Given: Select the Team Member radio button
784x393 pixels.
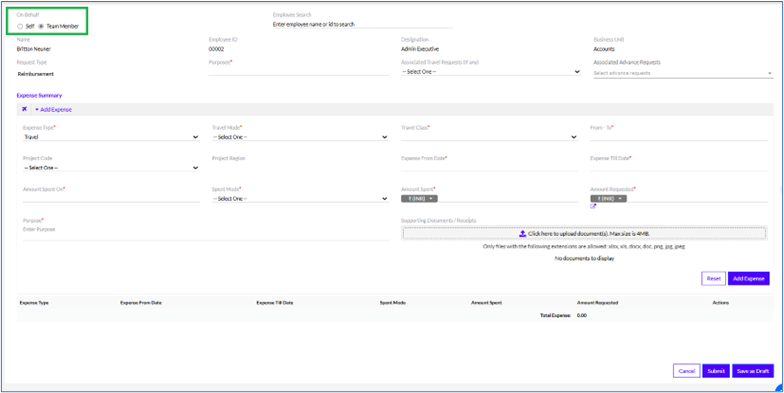Looking at the screenshot, I should (x=41, y=26).
